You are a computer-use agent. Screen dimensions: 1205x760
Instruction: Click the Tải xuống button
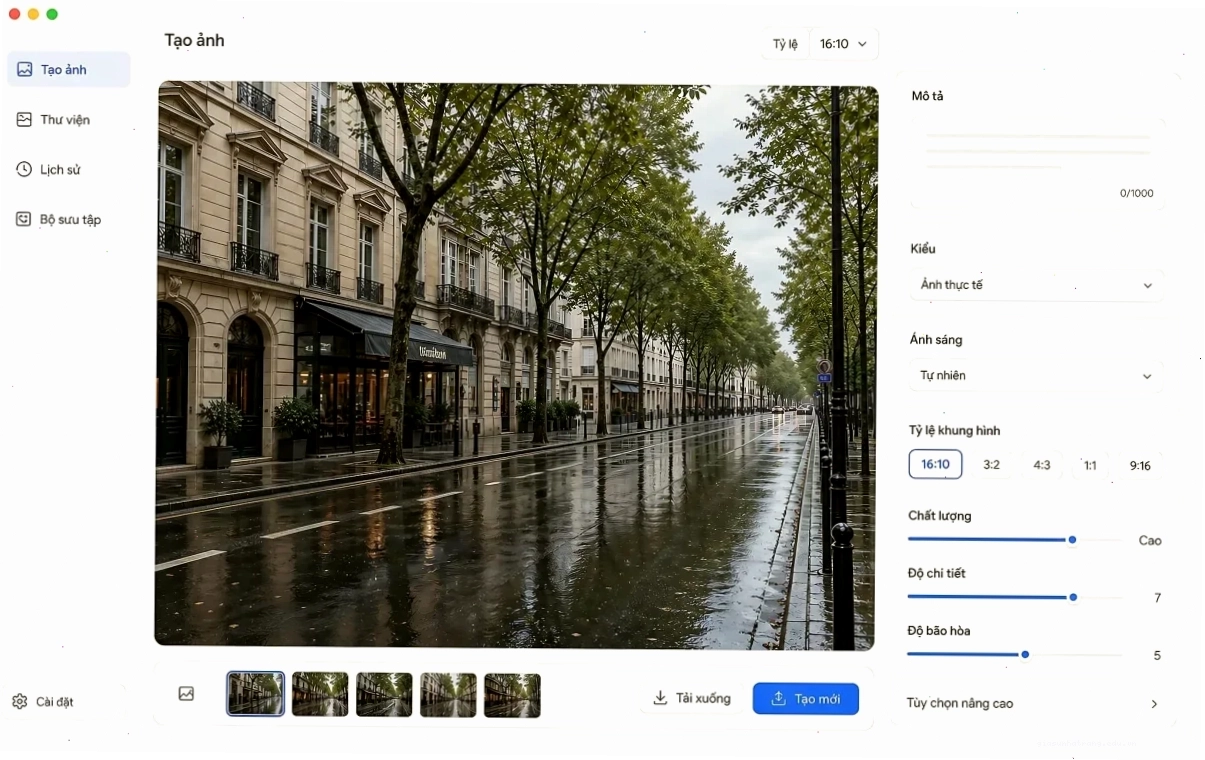coord(693,698)
